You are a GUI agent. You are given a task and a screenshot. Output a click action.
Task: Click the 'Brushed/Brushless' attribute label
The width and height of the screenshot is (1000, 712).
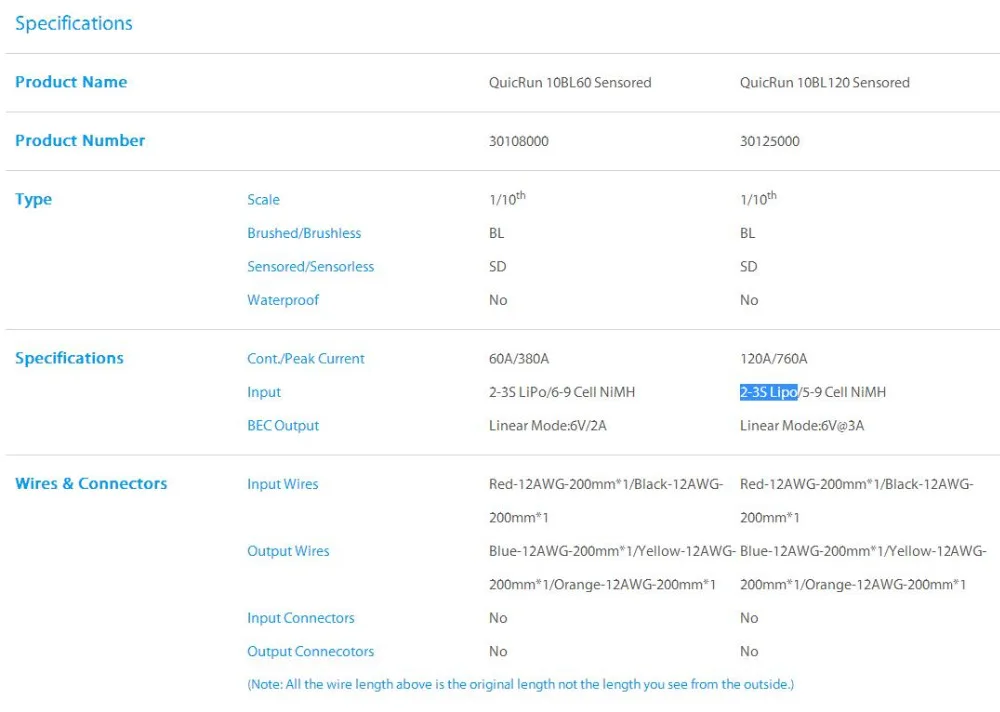point(304,234)
